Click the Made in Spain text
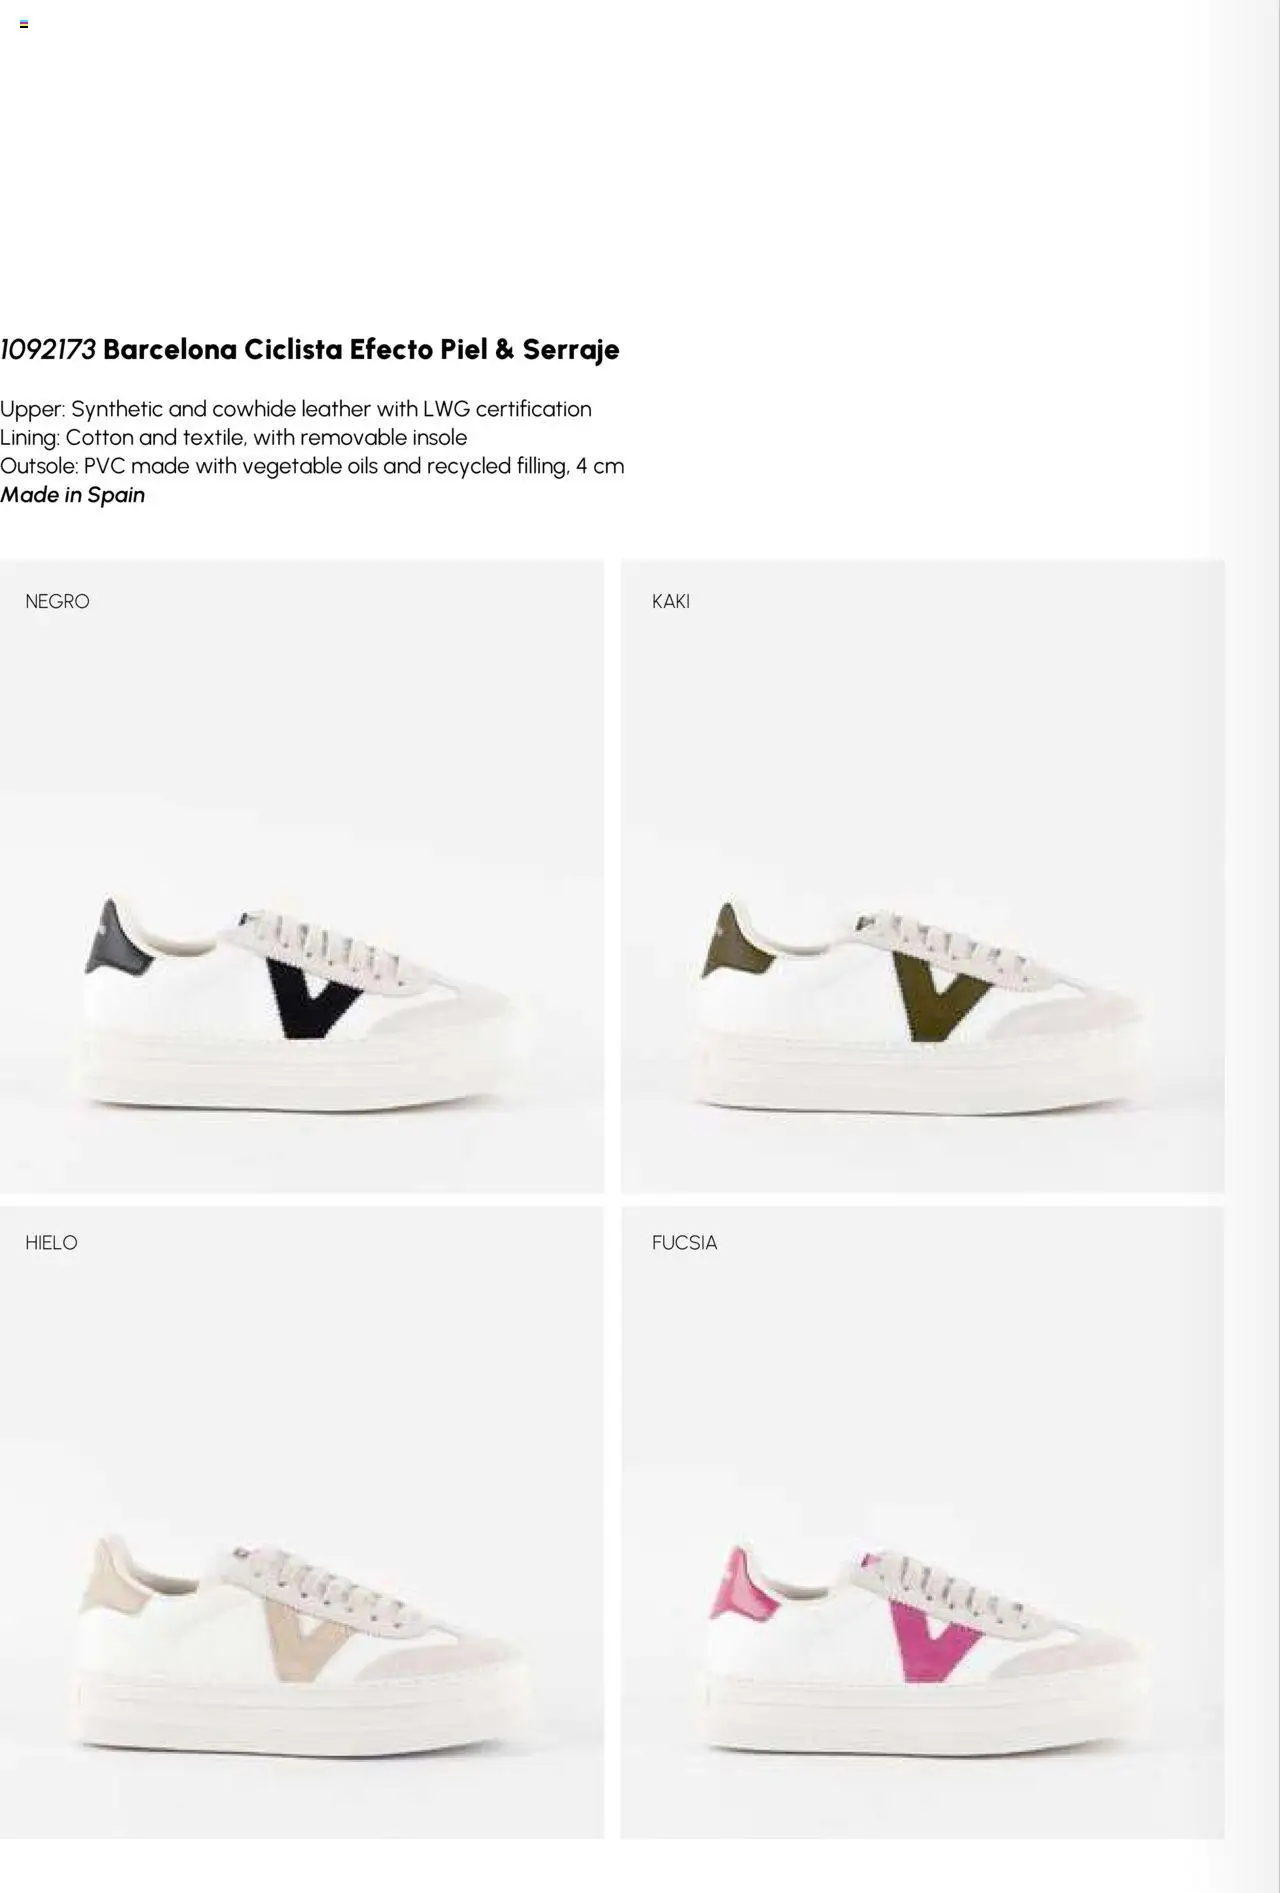1280x1893 pixels. [x=73, y=495]
